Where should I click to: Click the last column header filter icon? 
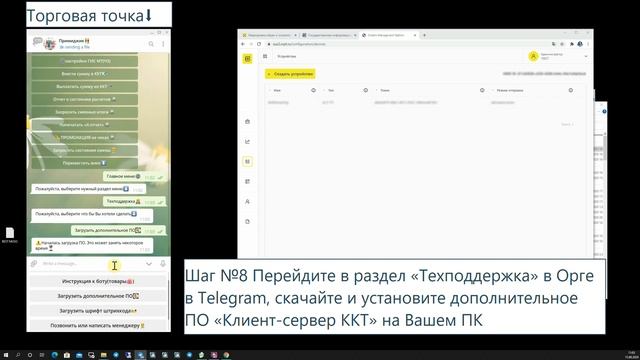571,90
